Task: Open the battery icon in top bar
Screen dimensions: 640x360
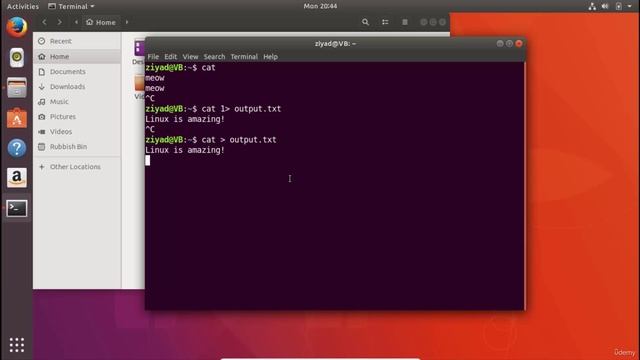Action: [618, 6]
